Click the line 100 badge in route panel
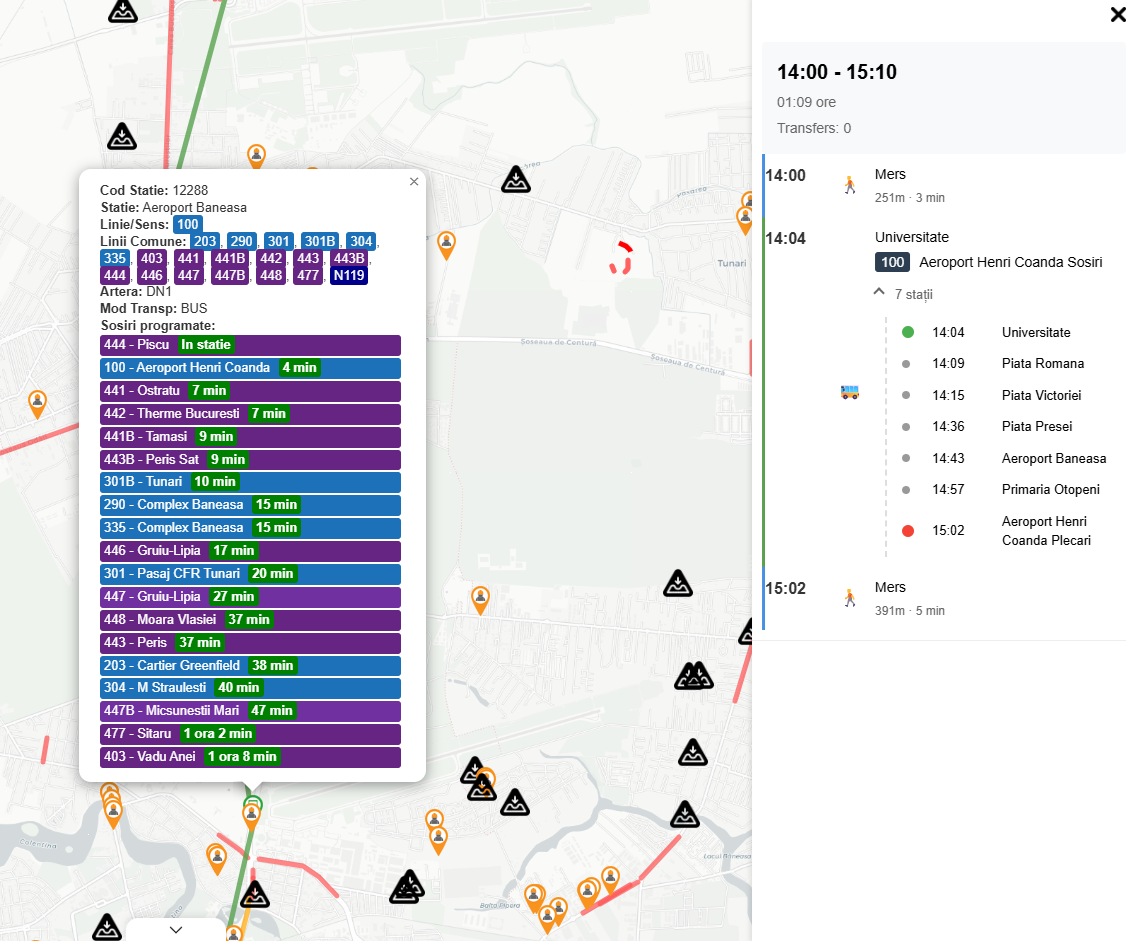Screen dimensions: 1126x941 [893, 262]
